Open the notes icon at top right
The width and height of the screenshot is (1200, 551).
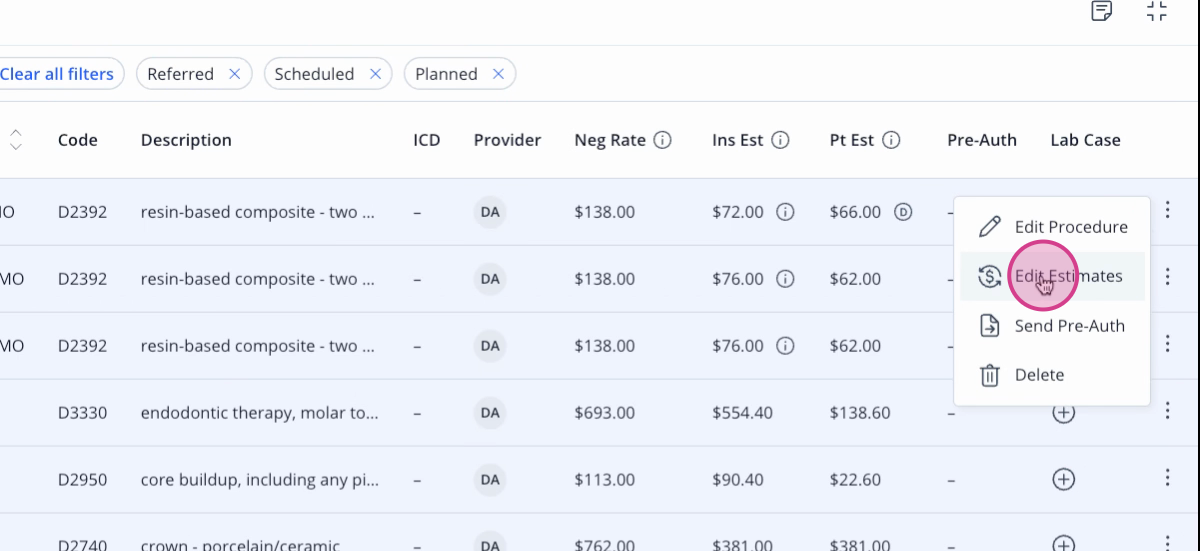[x=1101, y=12]
